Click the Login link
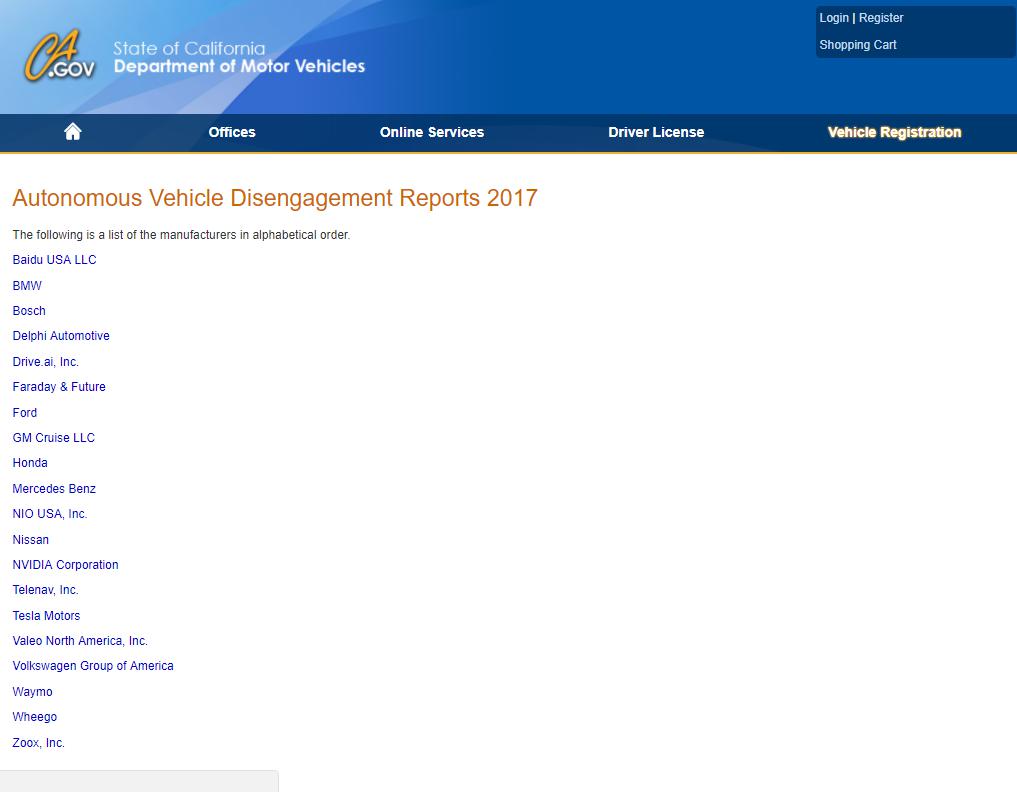Screen dimensions: 1017x792 click(x=833, y=18)
